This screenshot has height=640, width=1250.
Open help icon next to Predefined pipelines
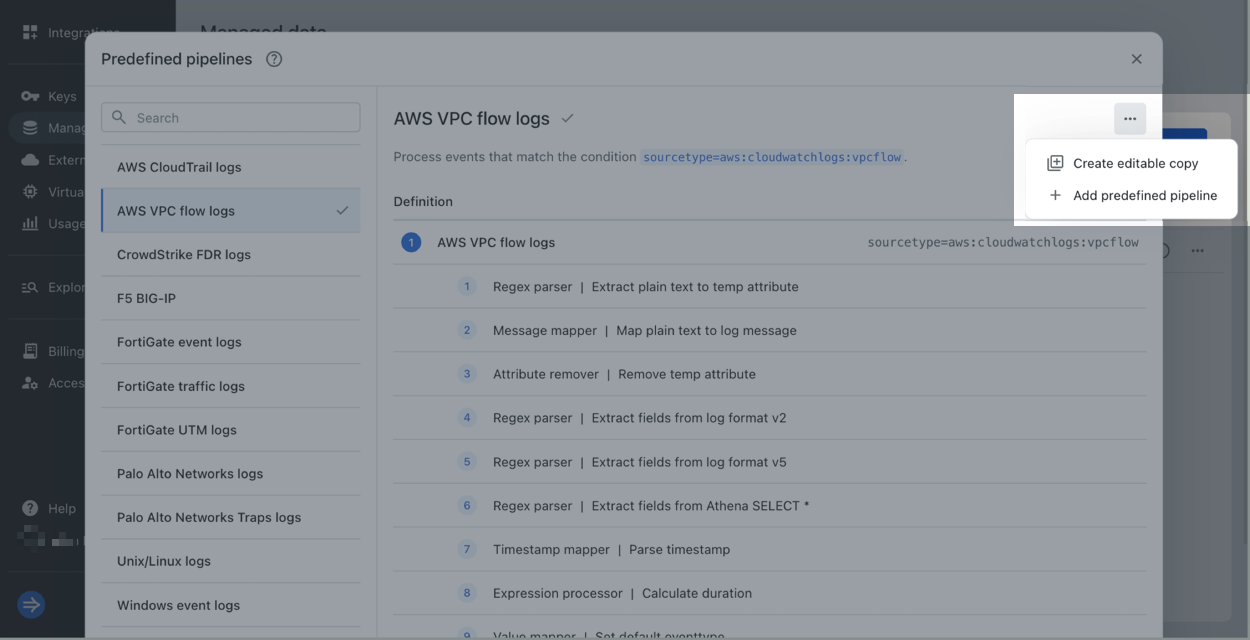tap(274, 59)
